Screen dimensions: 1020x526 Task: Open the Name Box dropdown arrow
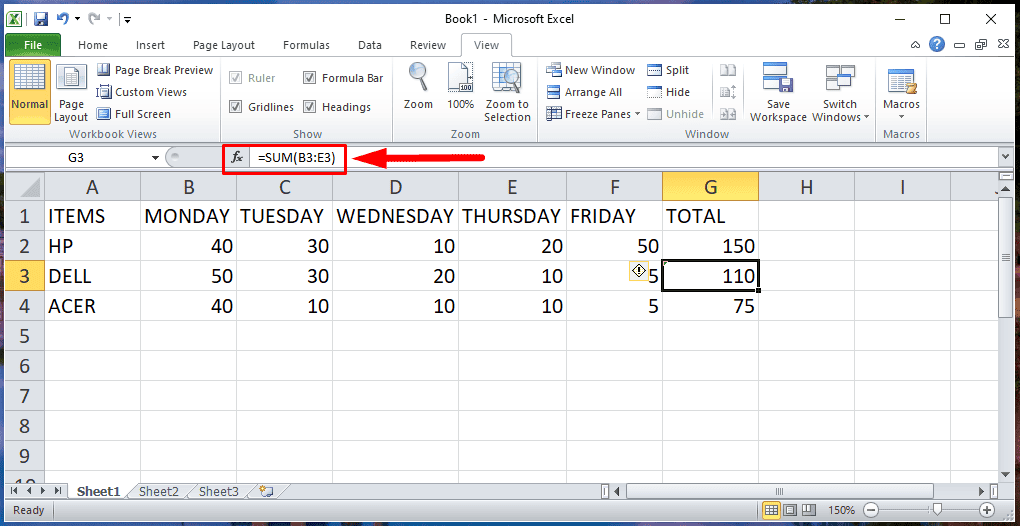point(155,158)
